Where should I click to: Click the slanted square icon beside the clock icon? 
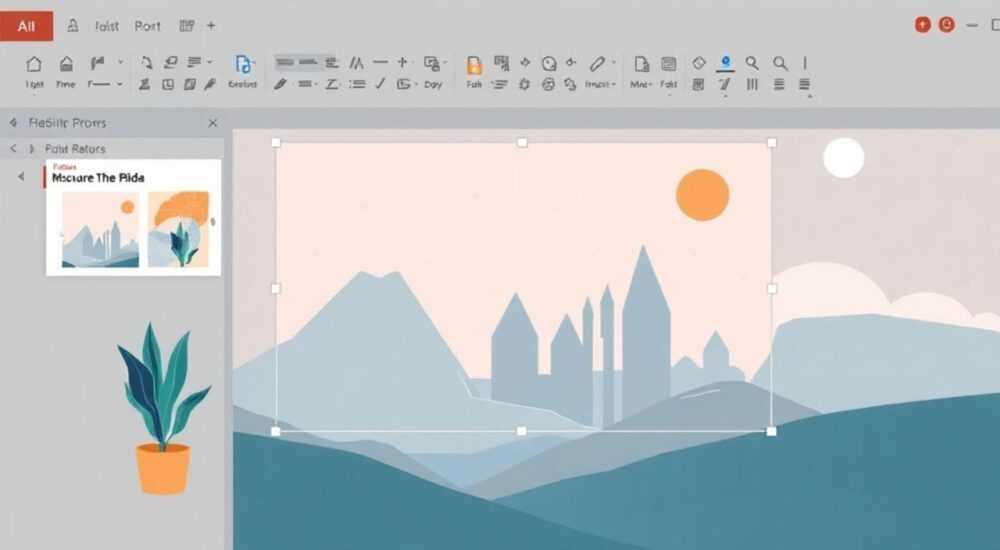pyautogui.click(x=189, y=84)
